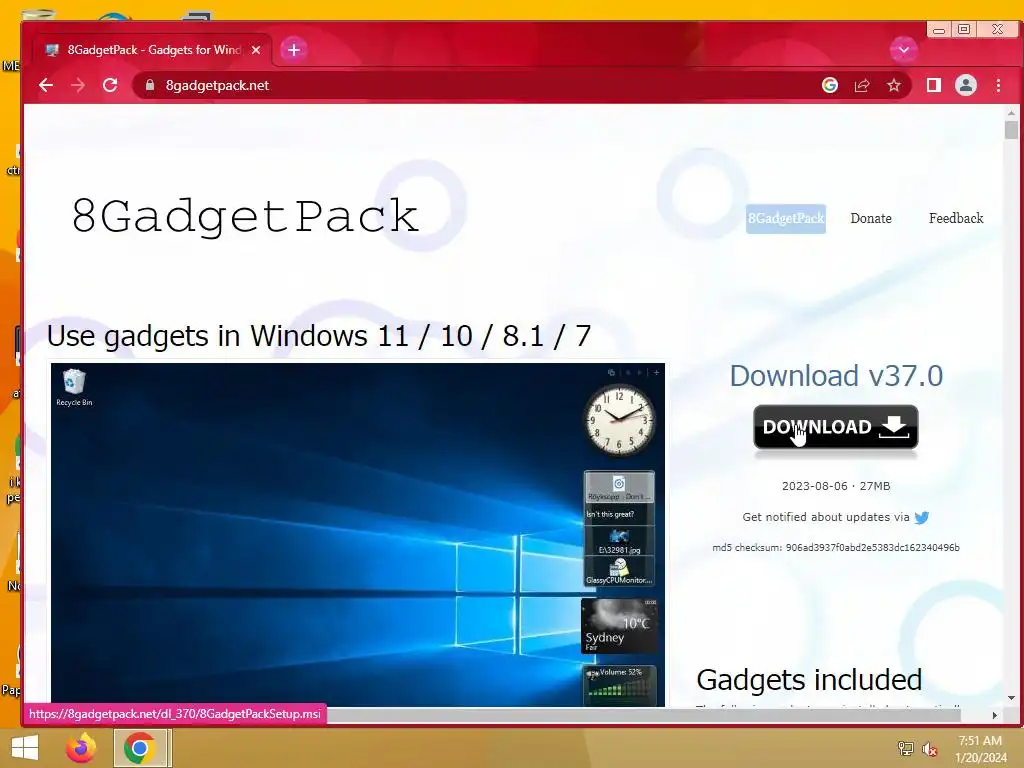
Task: Open the Windows Start menu
Action: [x=25, y=748]
